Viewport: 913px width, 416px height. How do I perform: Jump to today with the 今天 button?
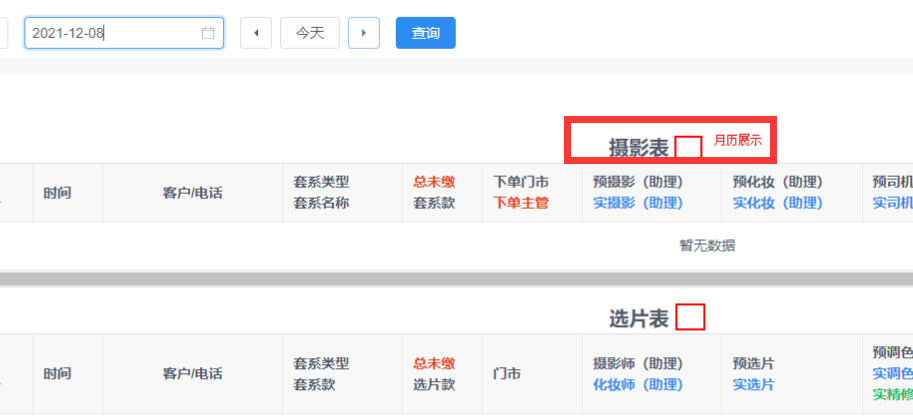coord(310,33)
